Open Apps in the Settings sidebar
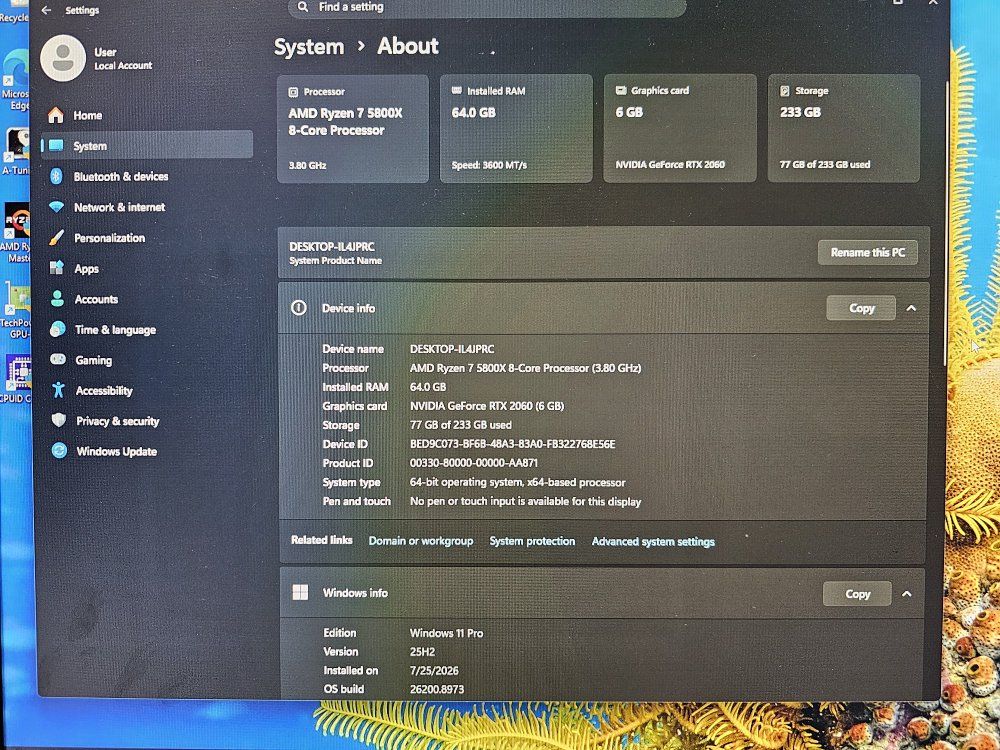 147,268
